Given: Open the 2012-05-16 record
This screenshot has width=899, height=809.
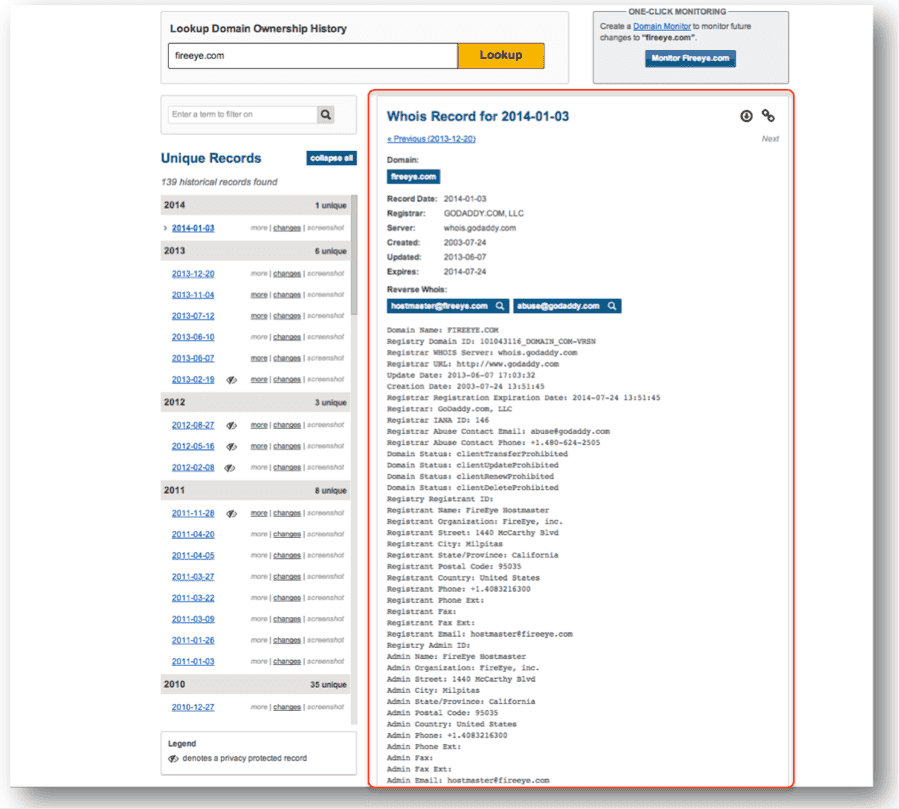Looking at the screenshot, I should (x=193, y=447).
